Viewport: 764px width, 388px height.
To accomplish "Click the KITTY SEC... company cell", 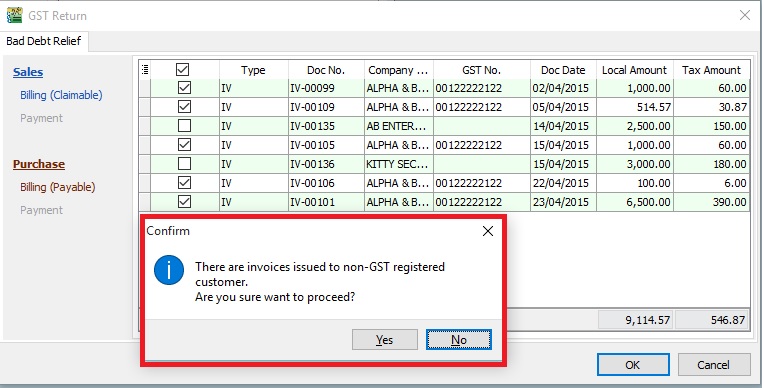I will pyautogui.click(x=399, y=164).
